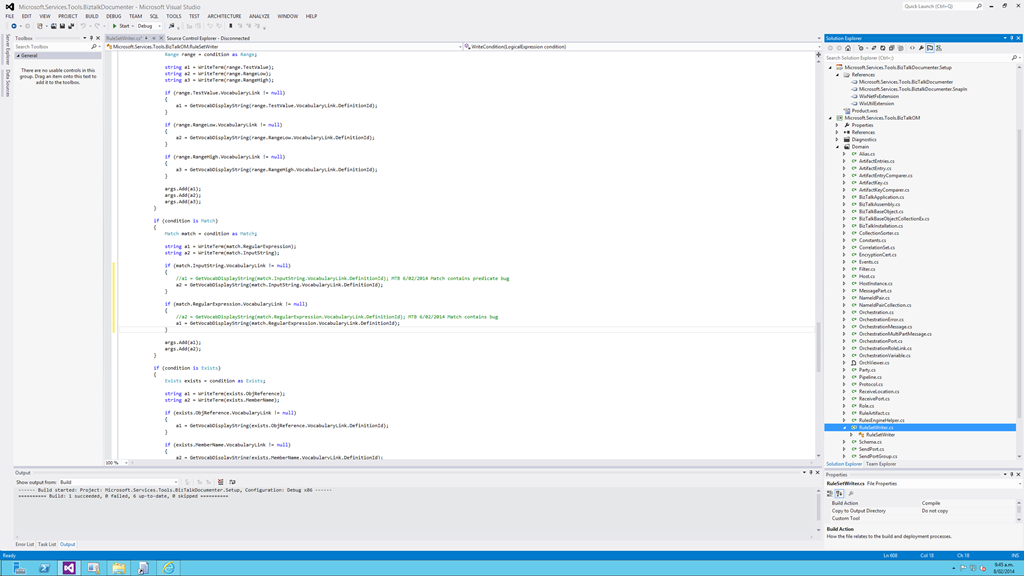Select Schema.cs in Solution Explorer
Viewport: 1024px width, 576px height.
[x=870, y=442]
